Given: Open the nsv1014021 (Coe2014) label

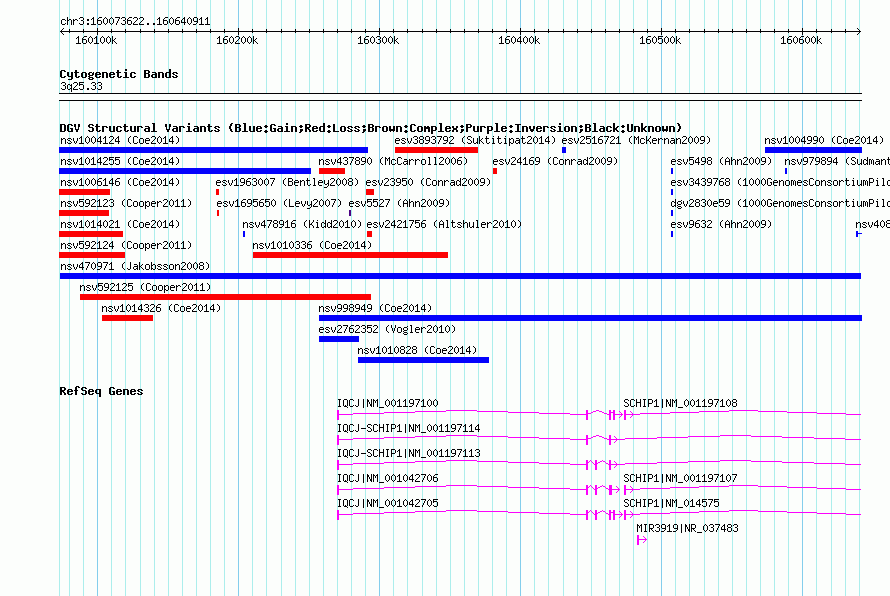Looking at the screenshot, I should [x=120, y=224].
